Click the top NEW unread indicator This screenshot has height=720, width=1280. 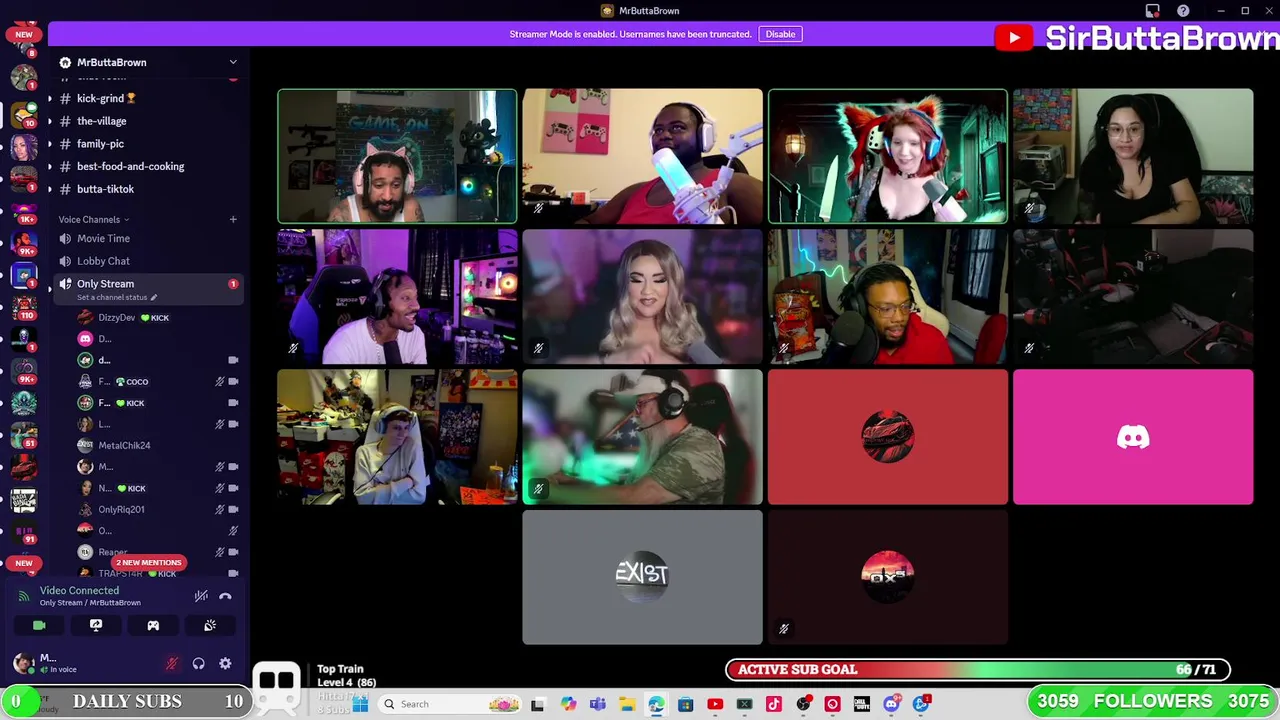(x=24, y=34)
